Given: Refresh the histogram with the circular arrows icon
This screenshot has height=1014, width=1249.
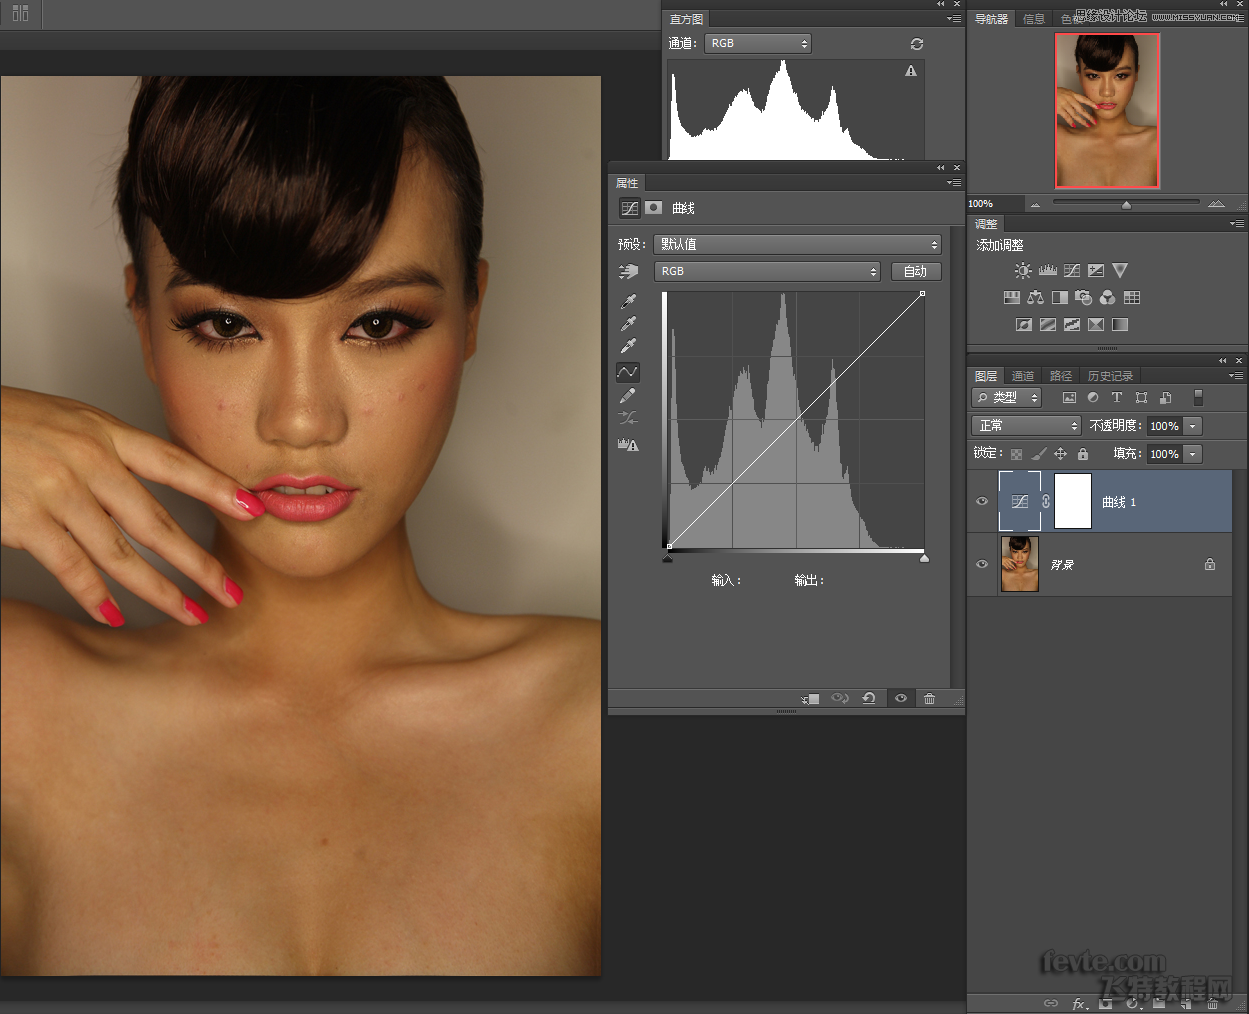Looking at the screenshot, I should [915, 44].
